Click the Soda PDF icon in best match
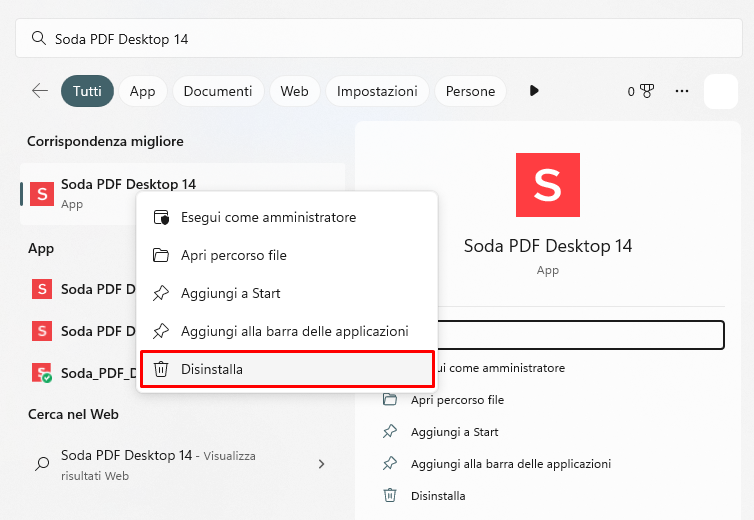The image size is (754, 520). (42, 194)
